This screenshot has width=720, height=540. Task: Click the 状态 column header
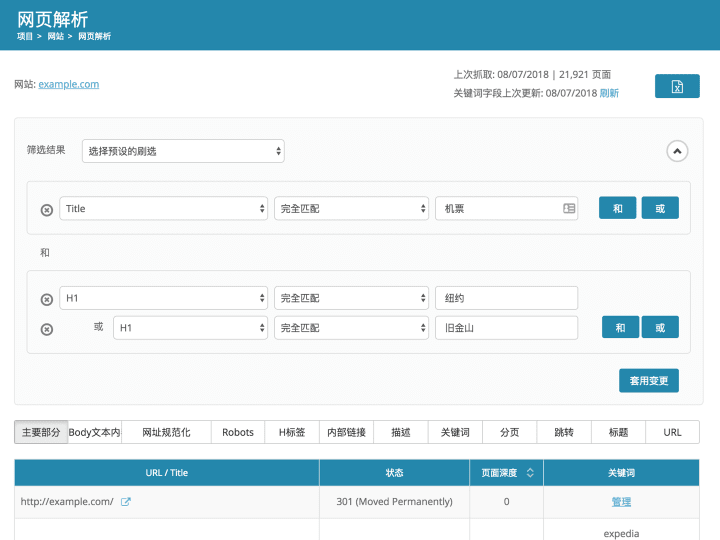[x=394, y=472]
